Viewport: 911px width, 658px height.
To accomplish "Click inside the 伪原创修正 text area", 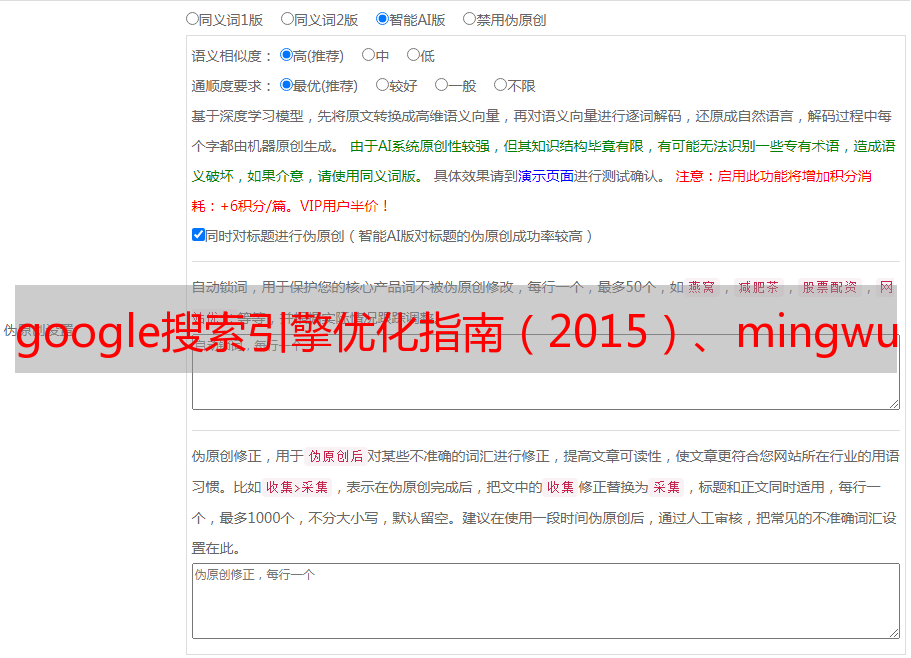I will tap(546, 601).
